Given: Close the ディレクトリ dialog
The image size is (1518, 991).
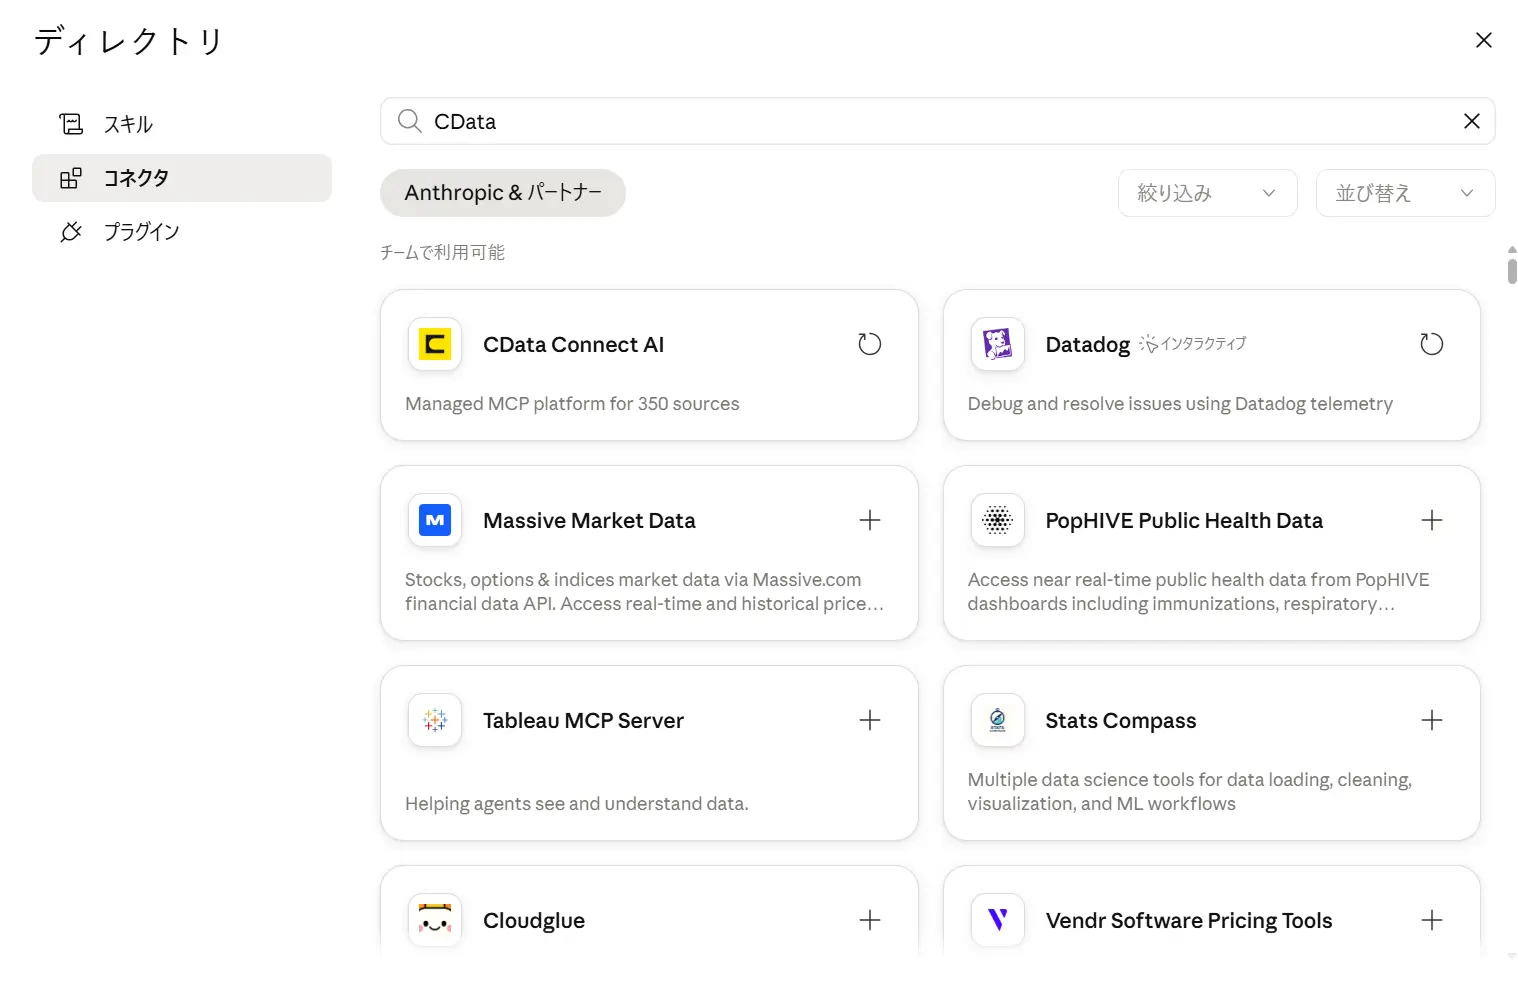Looking at the screenshot, I should coord(1483,40).
